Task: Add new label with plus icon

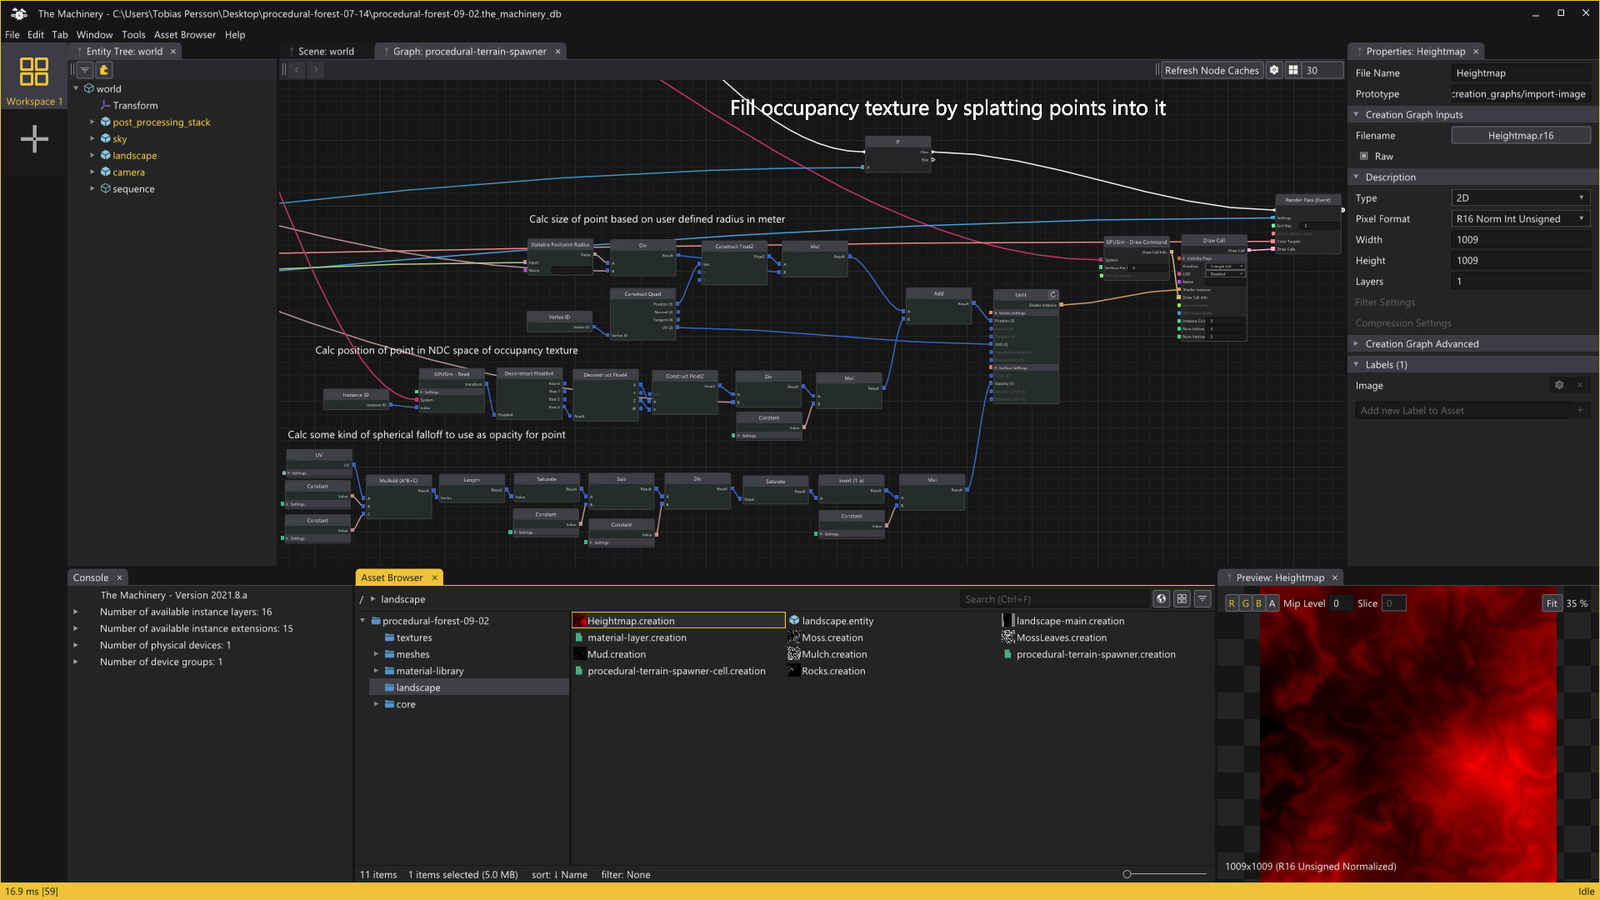Action: coord(1580,410)
